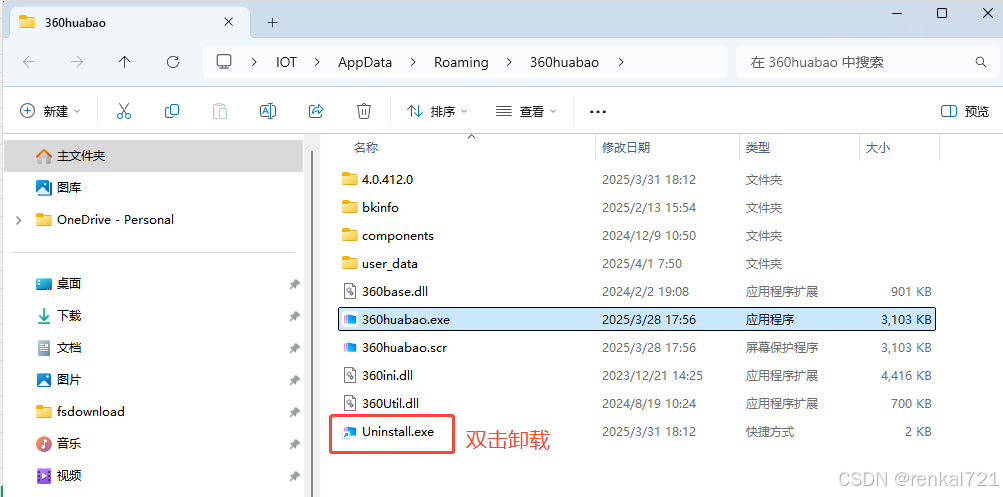
Task: Open the three-dot more options menu
Action: (597, 112)
